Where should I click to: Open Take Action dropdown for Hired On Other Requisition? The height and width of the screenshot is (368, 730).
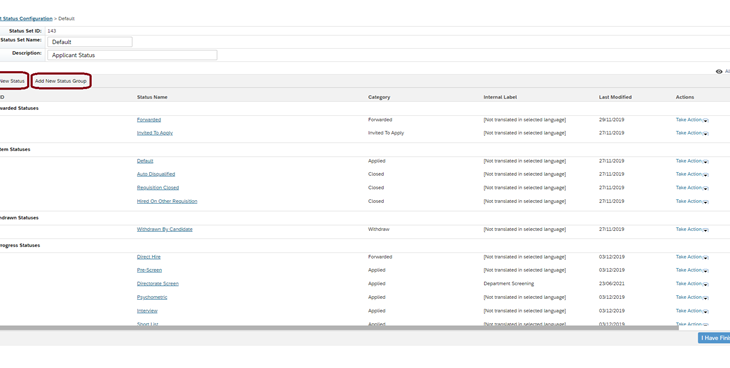692,201
